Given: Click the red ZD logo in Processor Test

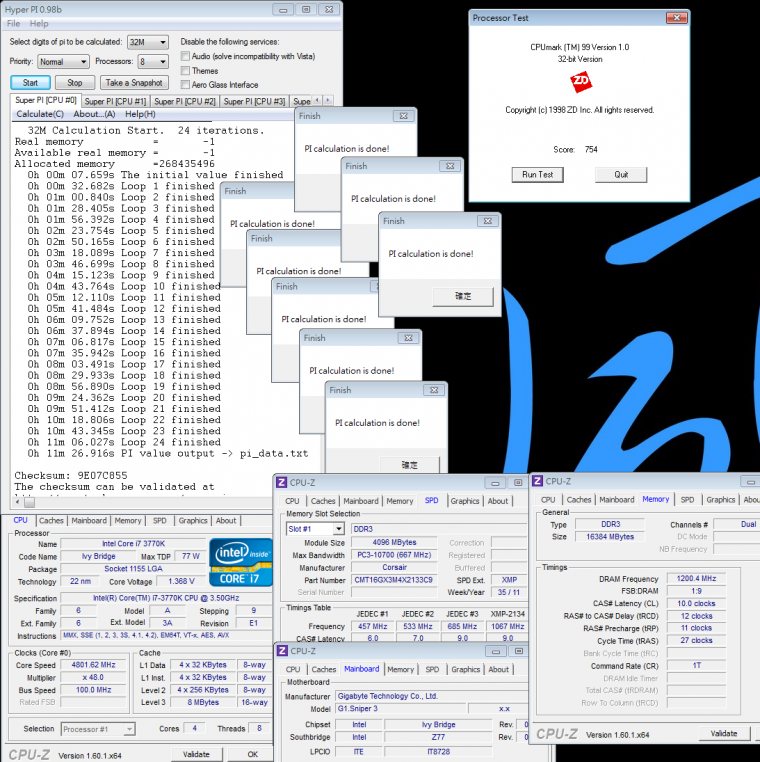Looking at the screenshot, I should point(579,82).
